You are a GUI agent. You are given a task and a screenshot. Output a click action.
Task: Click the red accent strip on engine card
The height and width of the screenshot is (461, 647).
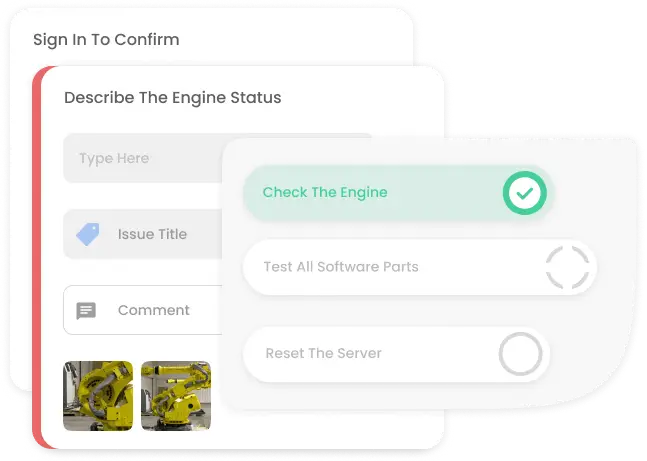point(37,257)
